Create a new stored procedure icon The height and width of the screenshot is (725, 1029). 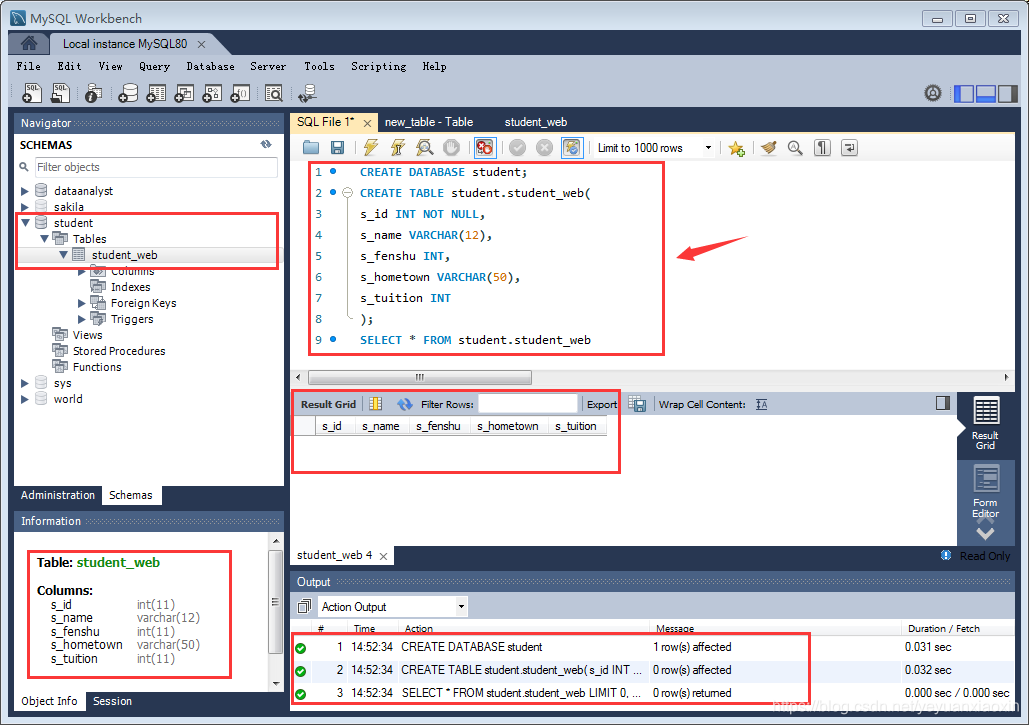pyautogui.click(x=212, y=93)
